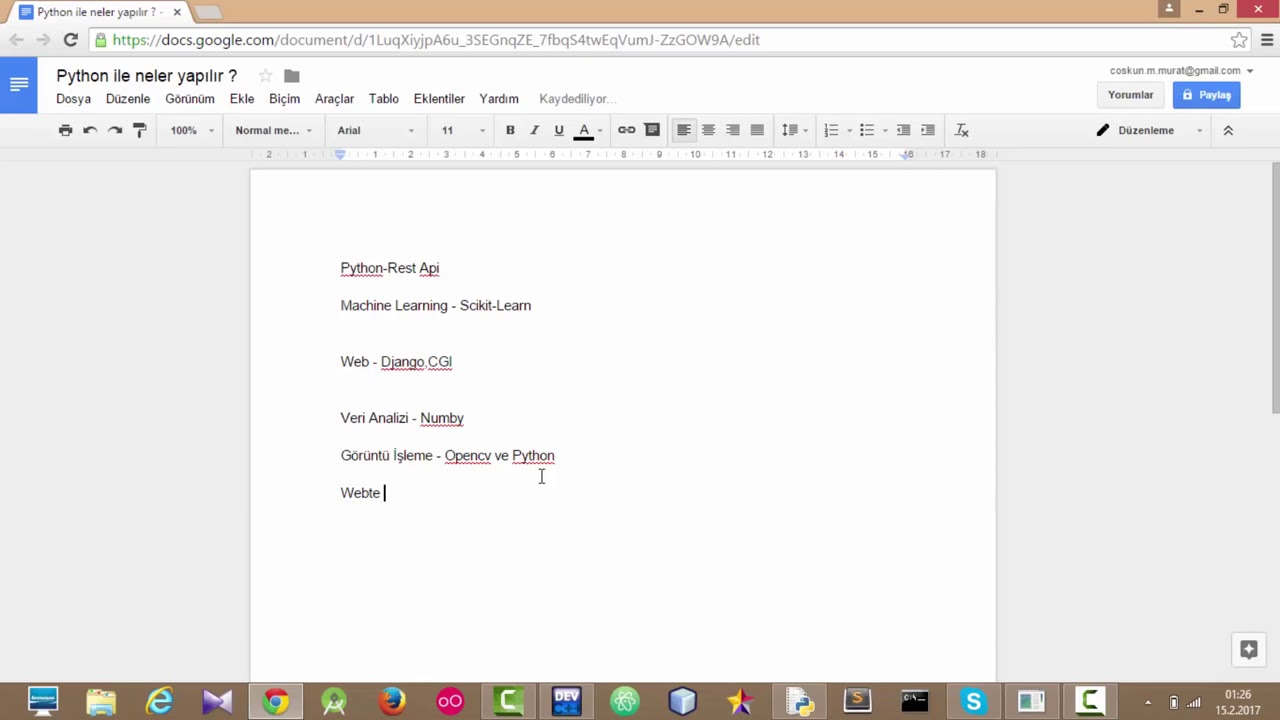Apply numbered list formatting
Screen dimensions: 1280x720
point(831,130)
